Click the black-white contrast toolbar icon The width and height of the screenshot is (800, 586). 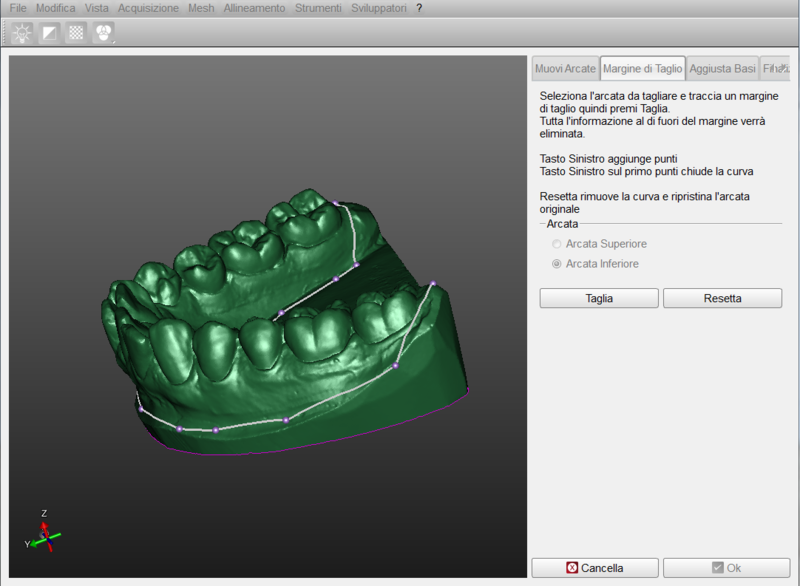[x=49, y=33]
